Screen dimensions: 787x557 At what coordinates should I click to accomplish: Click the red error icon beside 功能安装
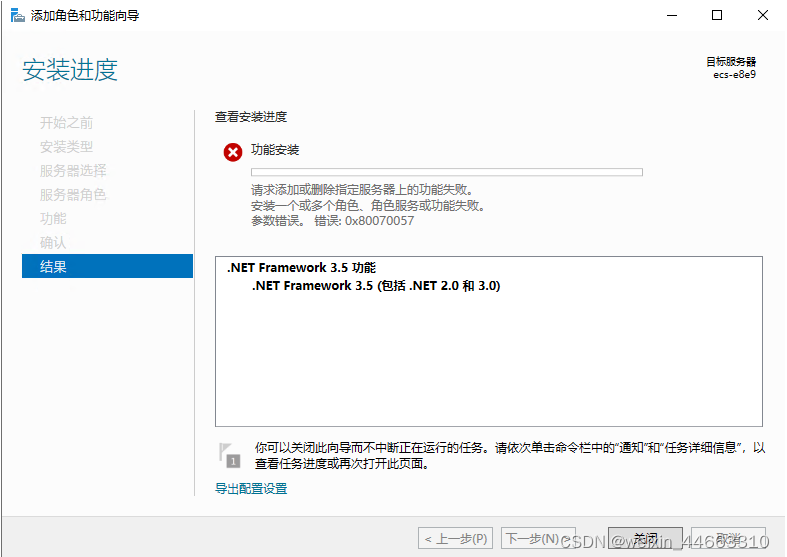point(233,152)
